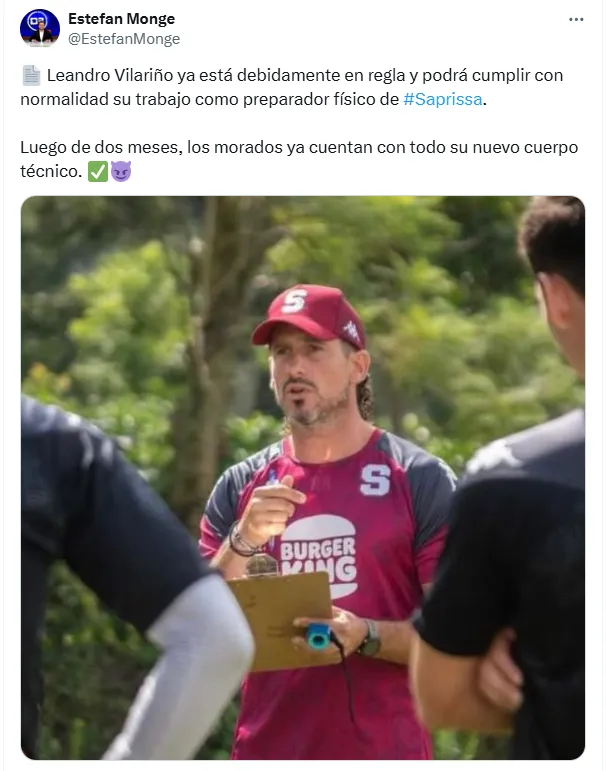This screenshot has width=606, height=771.
Task: Select the paragraph beginning Luego de dos meses
Action: (x=299, y=159)
